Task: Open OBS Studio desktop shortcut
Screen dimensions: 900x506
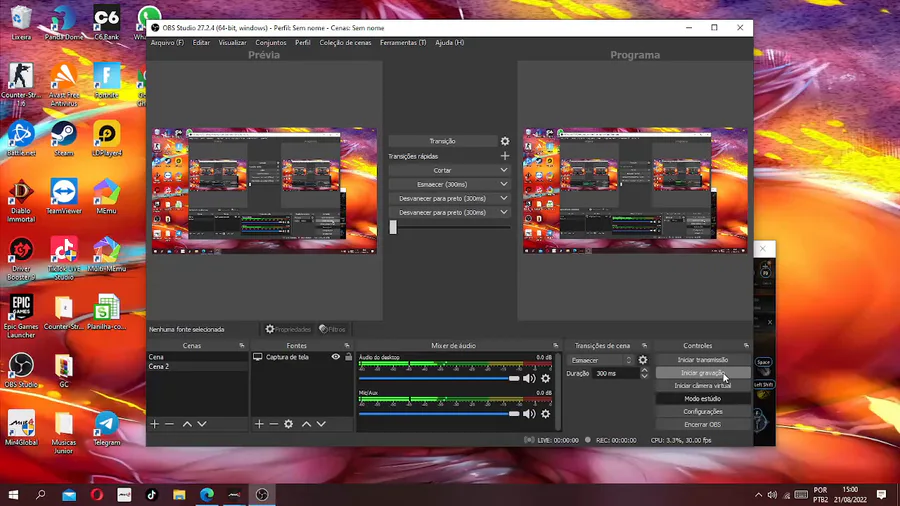Action: [21, 370]
